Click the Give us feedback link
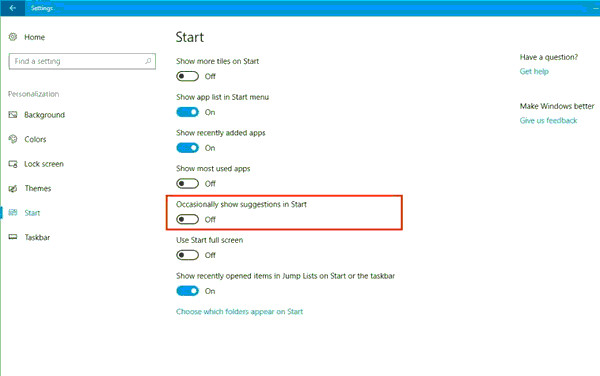600x376 pixels. point(548,120)
